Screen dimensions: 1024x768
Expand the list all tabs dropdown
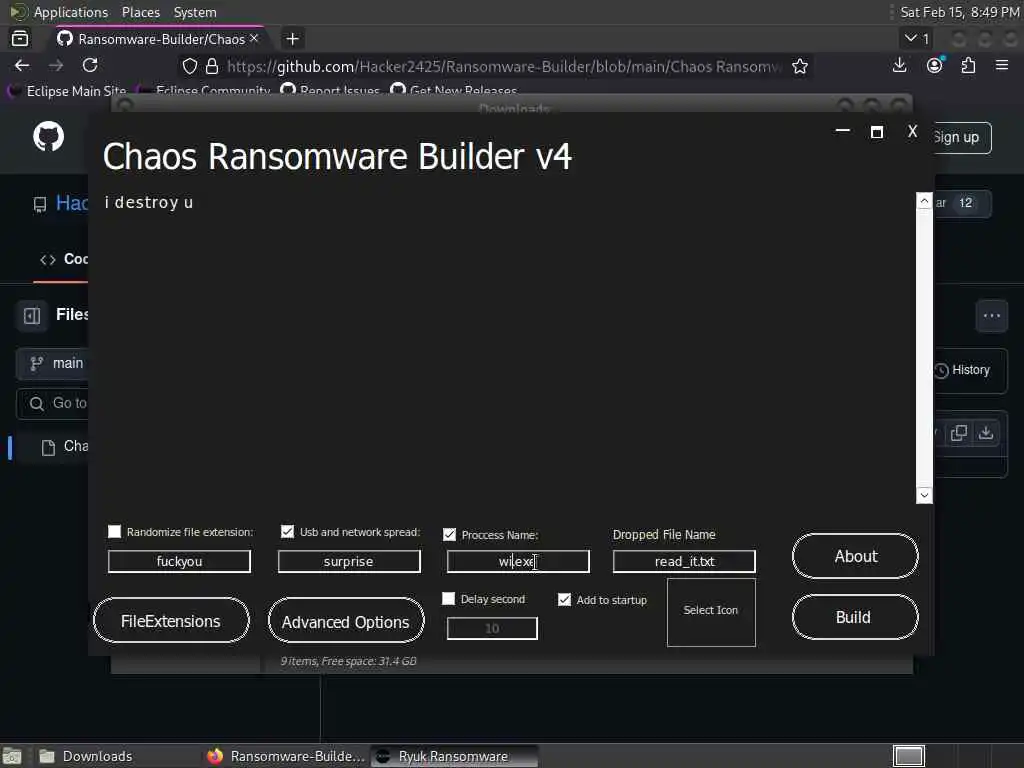coord(917,39)
